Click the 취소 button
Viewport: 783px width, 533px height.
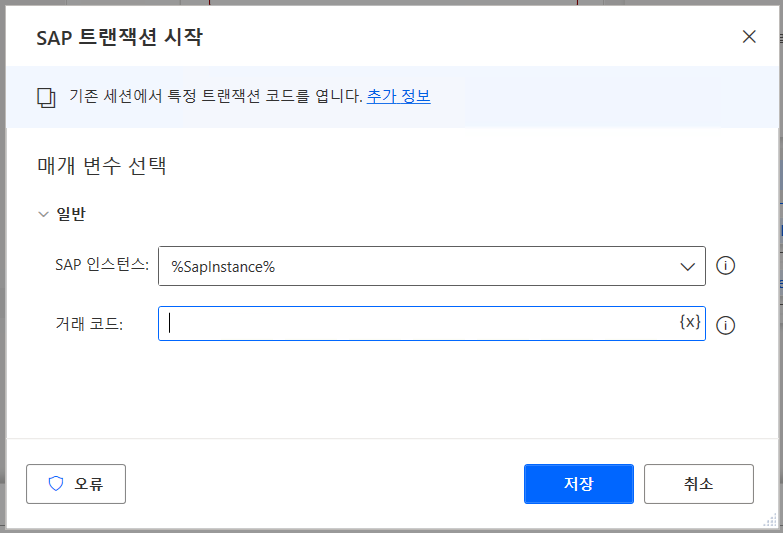(699, 484)
